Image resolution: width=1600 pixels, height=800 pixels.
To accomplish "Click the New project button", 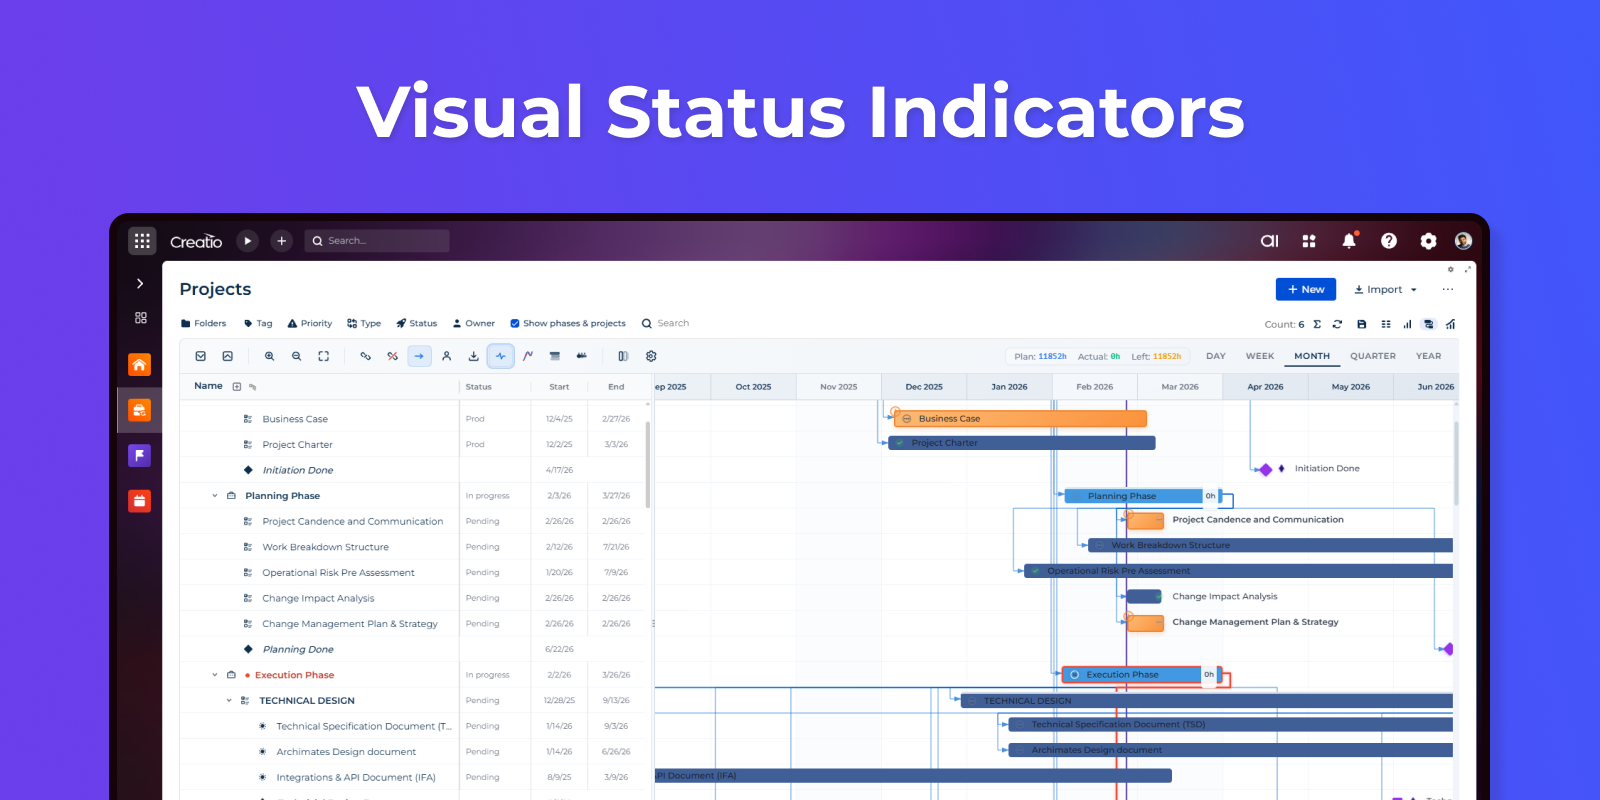I will [x=1305, y=290].
